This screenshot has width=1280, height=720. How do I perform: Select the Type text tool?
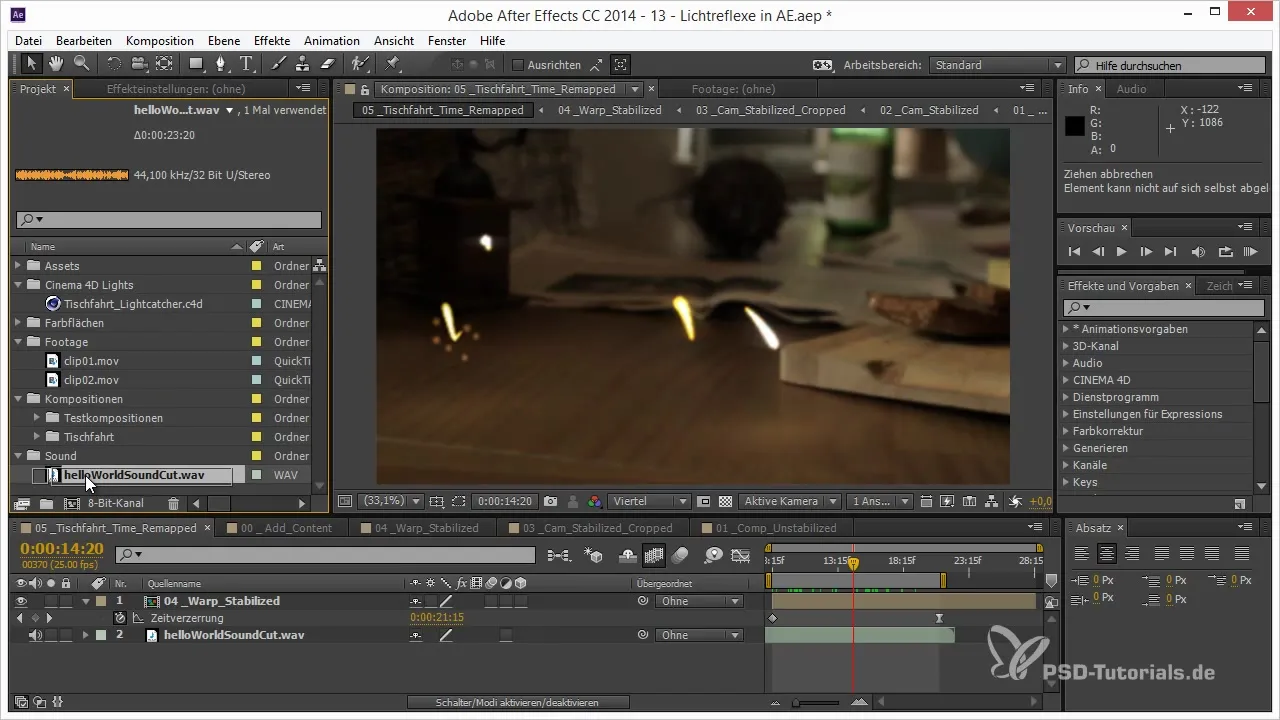[x=246, y=64]
